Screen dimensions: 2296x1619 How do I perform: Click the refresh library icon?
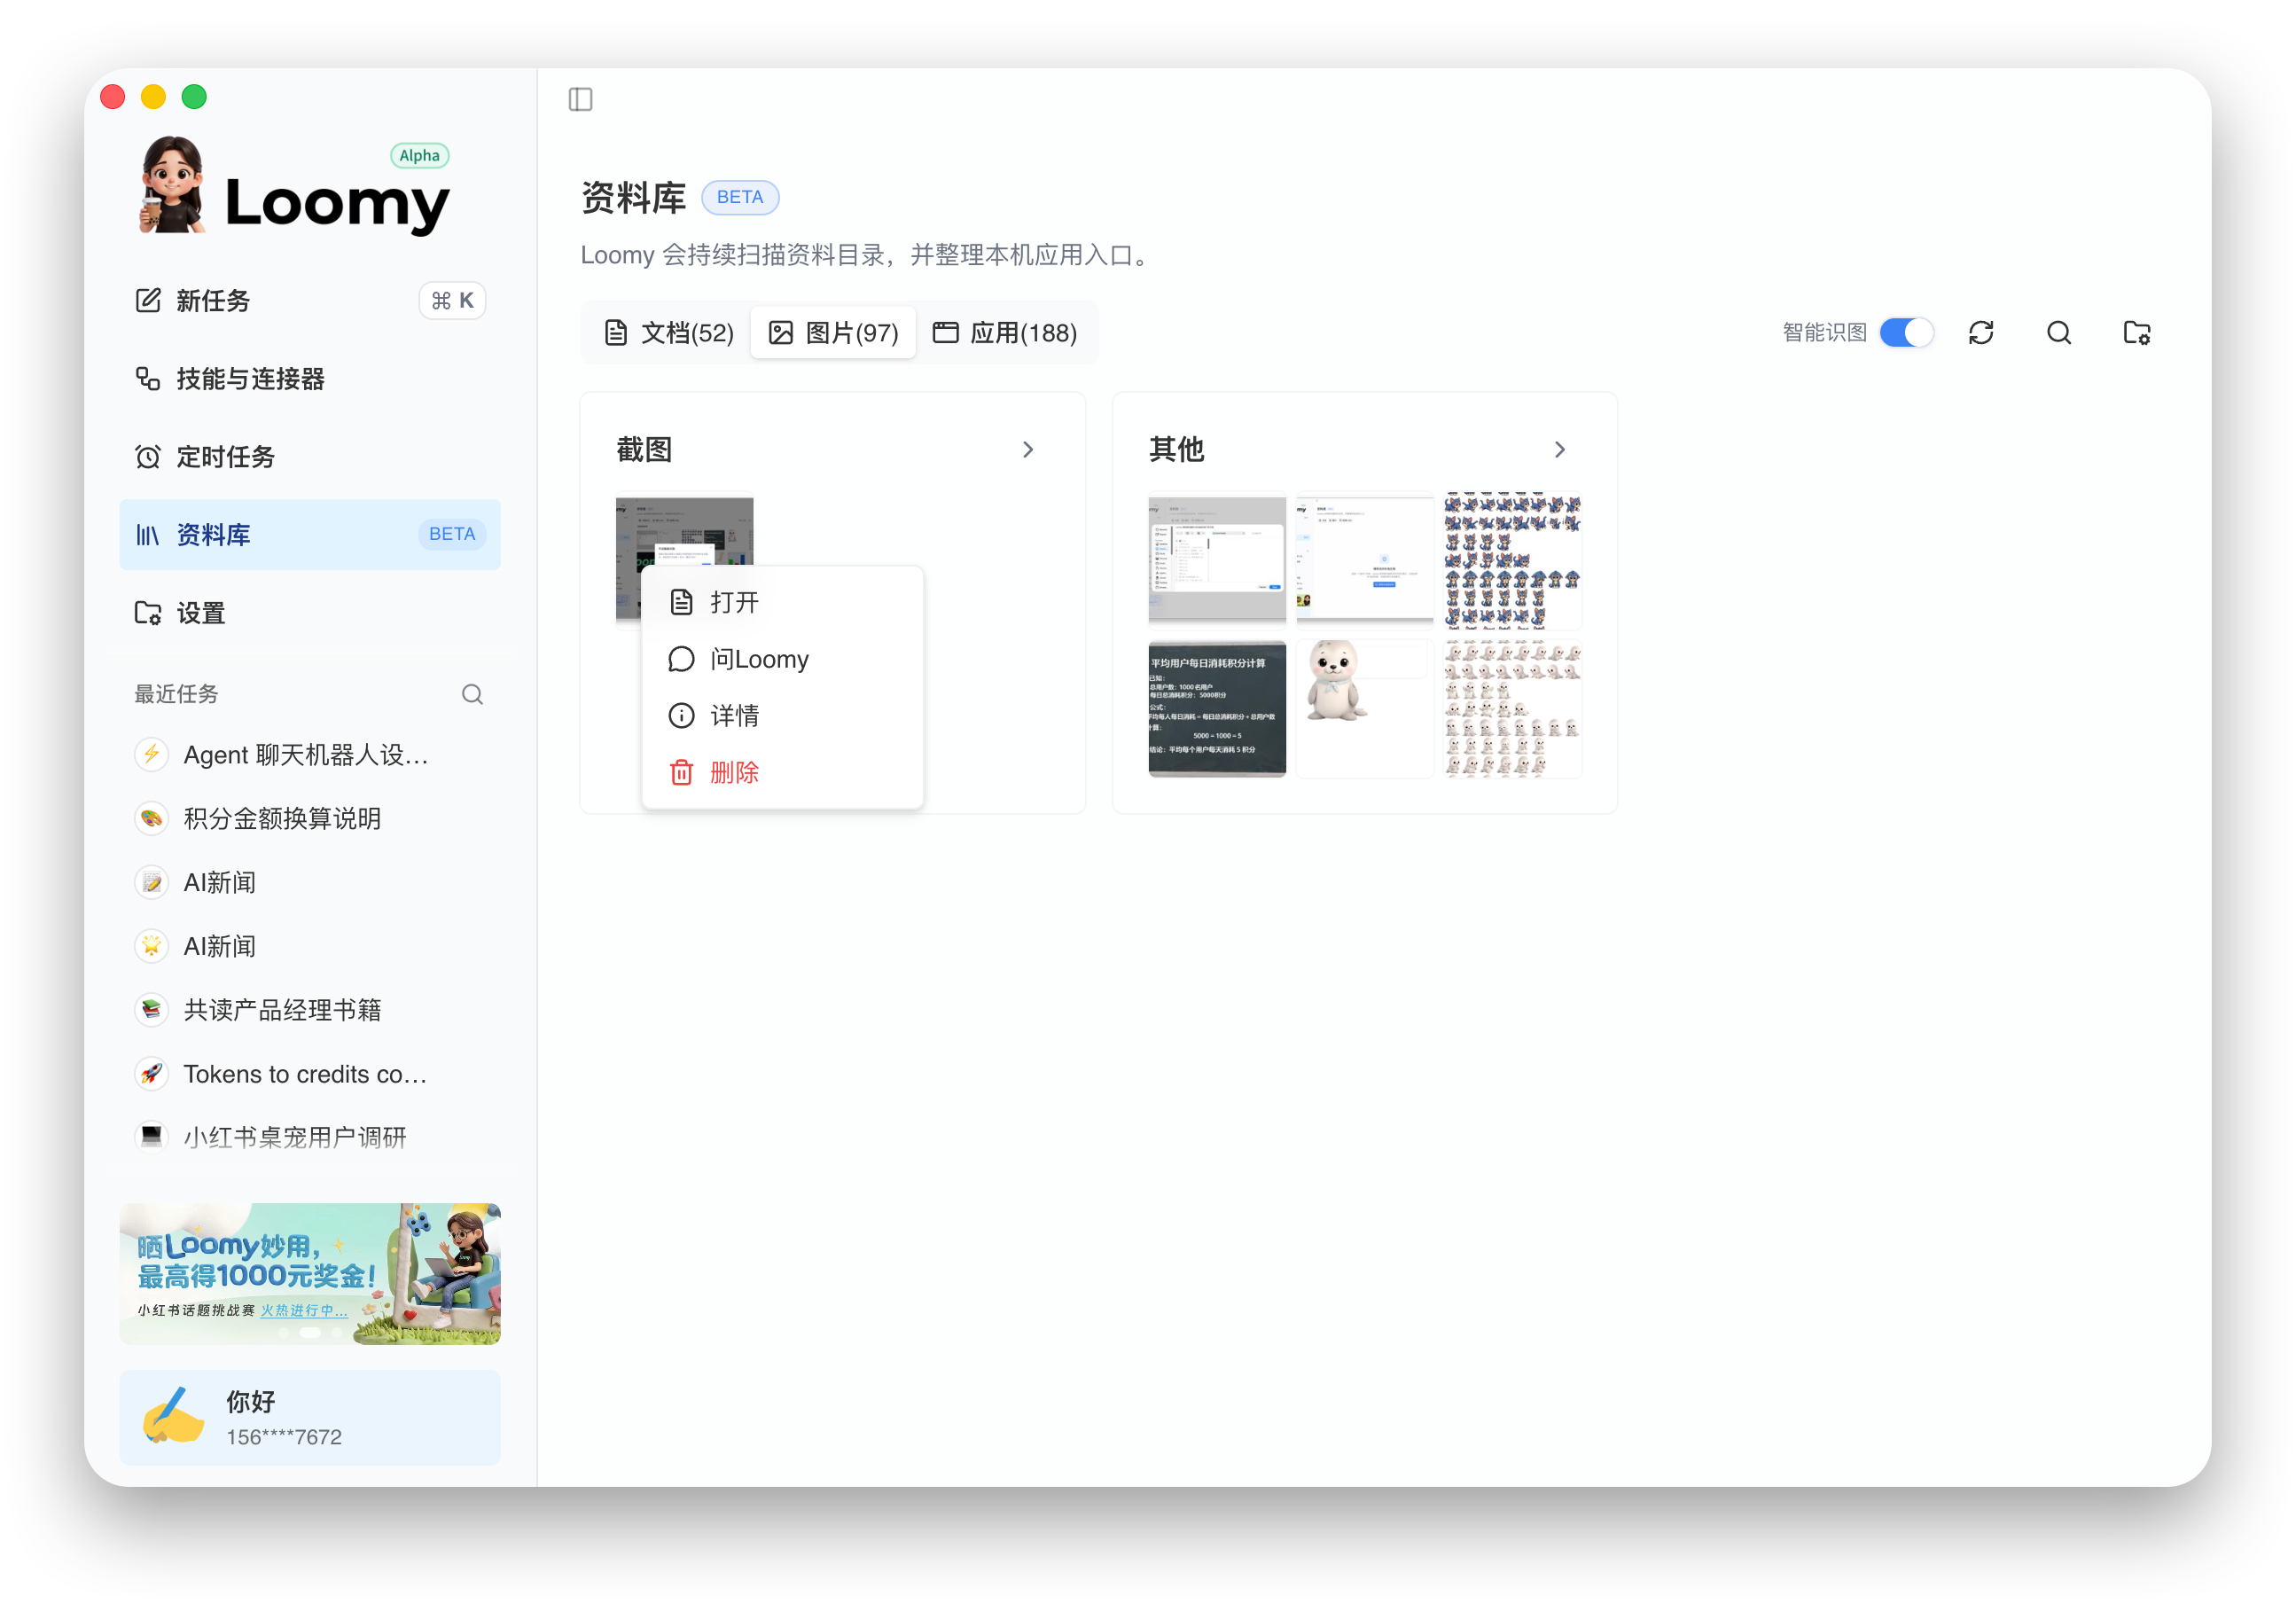[x=1981, y=332]
